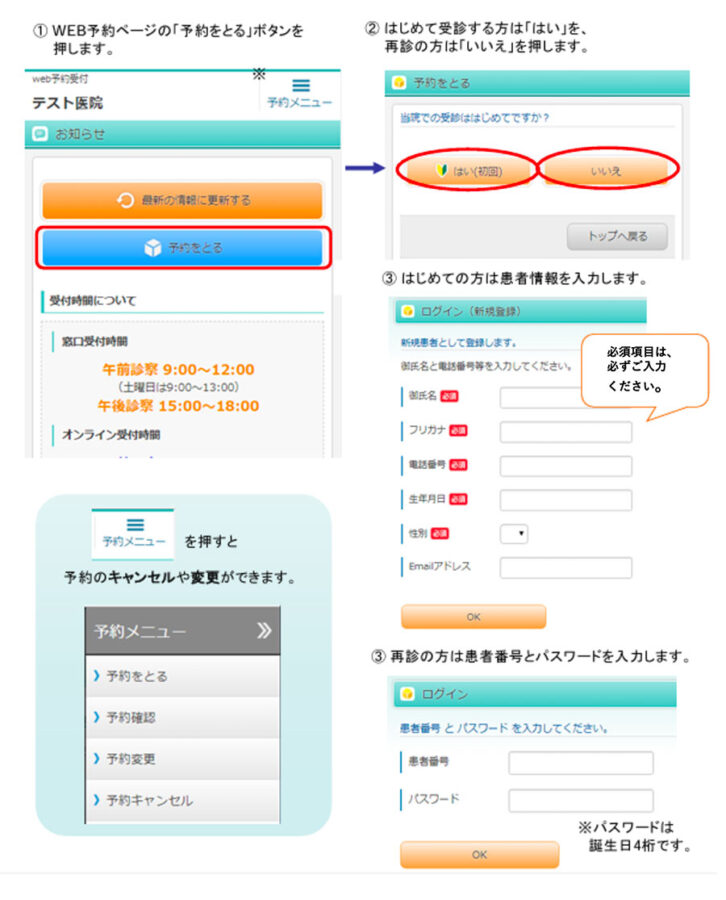Click into the 生年月日 input field

(565, 500)
